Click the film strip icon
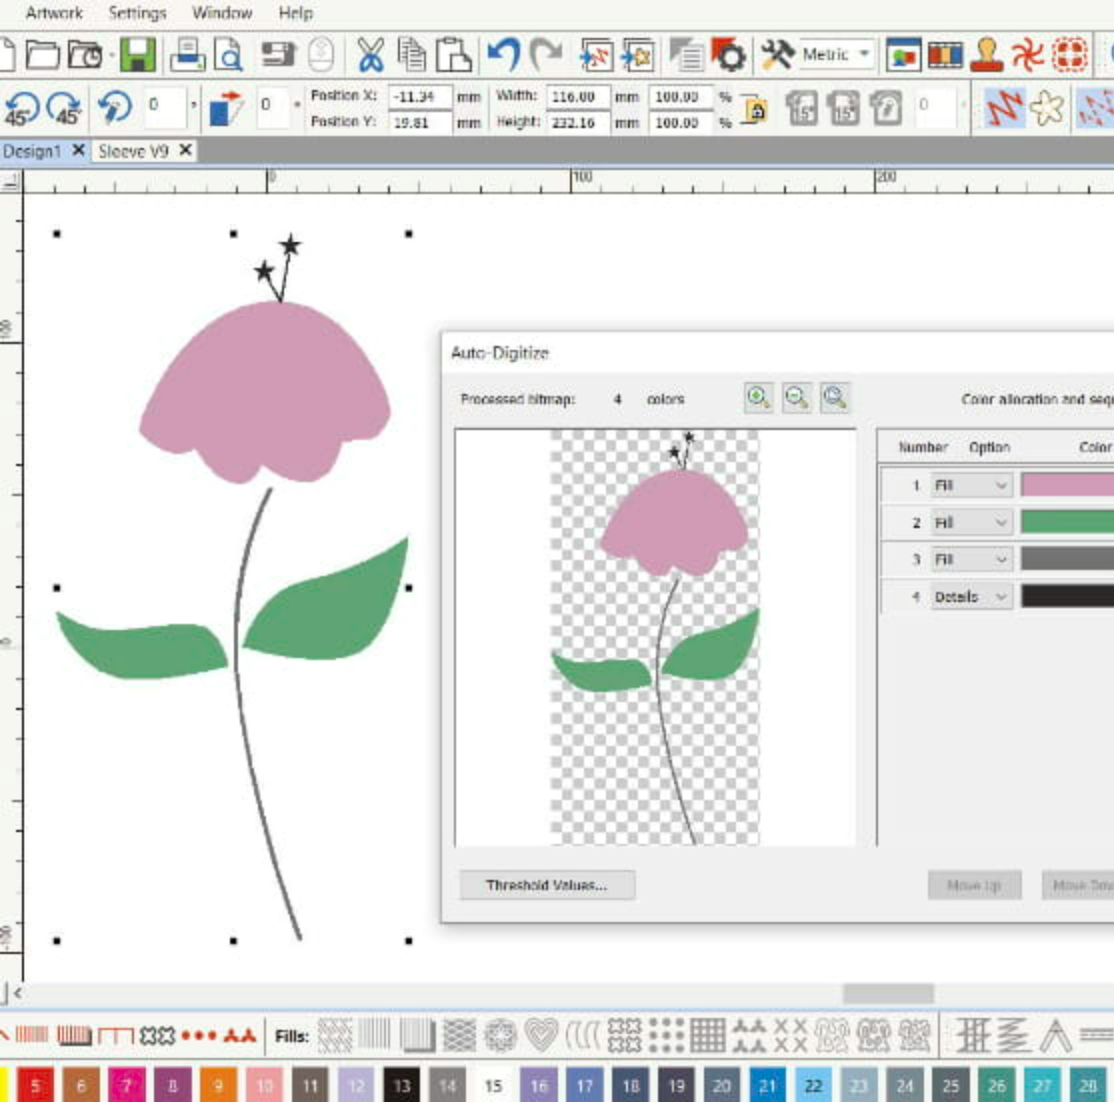The height and width of the screenshot is (1102, 1114). (946, 55)
